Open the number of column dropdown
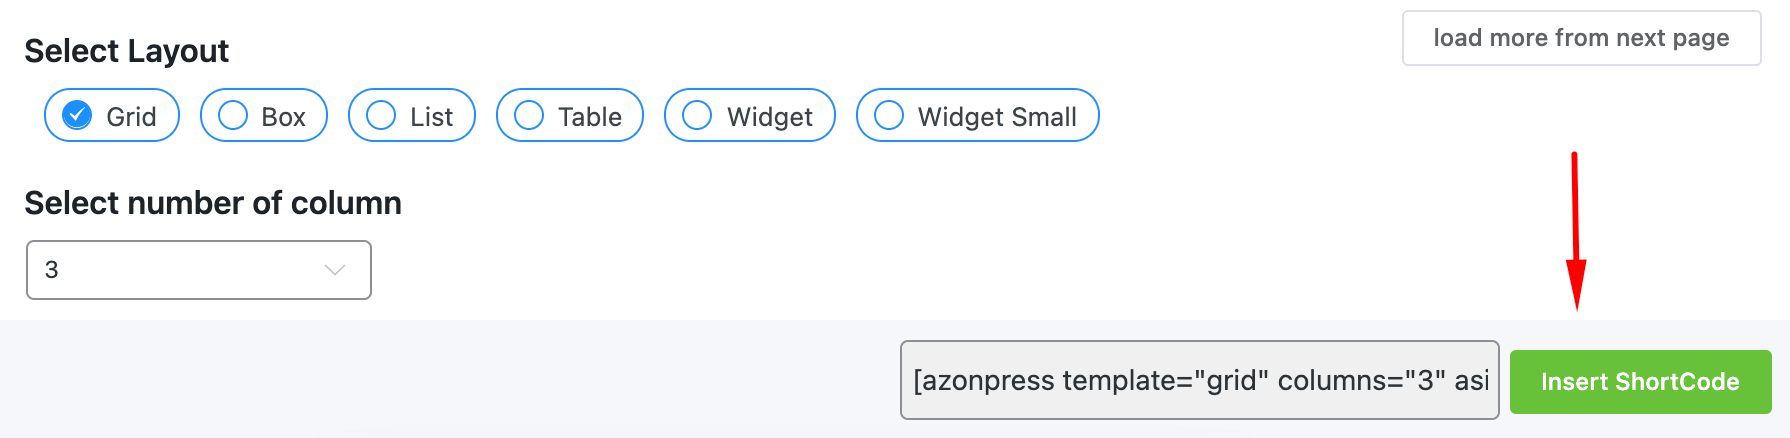 [x=199, y=270]
